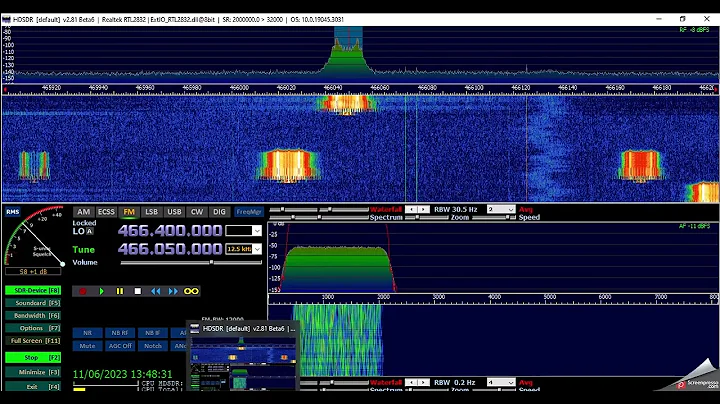The width and height of the screenshot is (720, 404).
Task: Increase AF RBW with the lower right arrow
Action: [423, 382]
